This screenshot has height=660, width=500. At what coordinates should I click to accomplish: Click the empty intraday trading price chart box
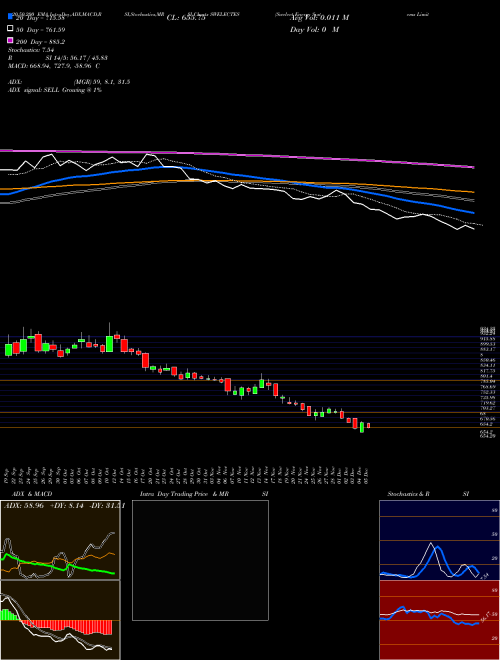coord(200,560)
